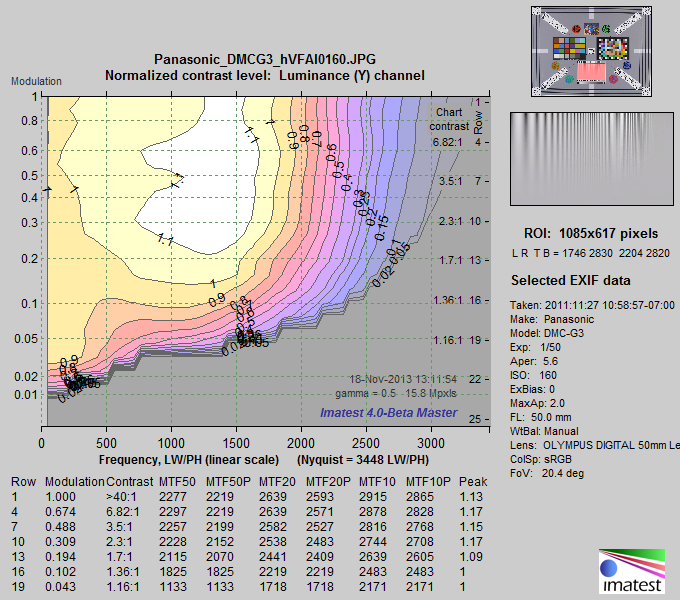Click modulation value 0.674 in row 4

pos(60,512)
